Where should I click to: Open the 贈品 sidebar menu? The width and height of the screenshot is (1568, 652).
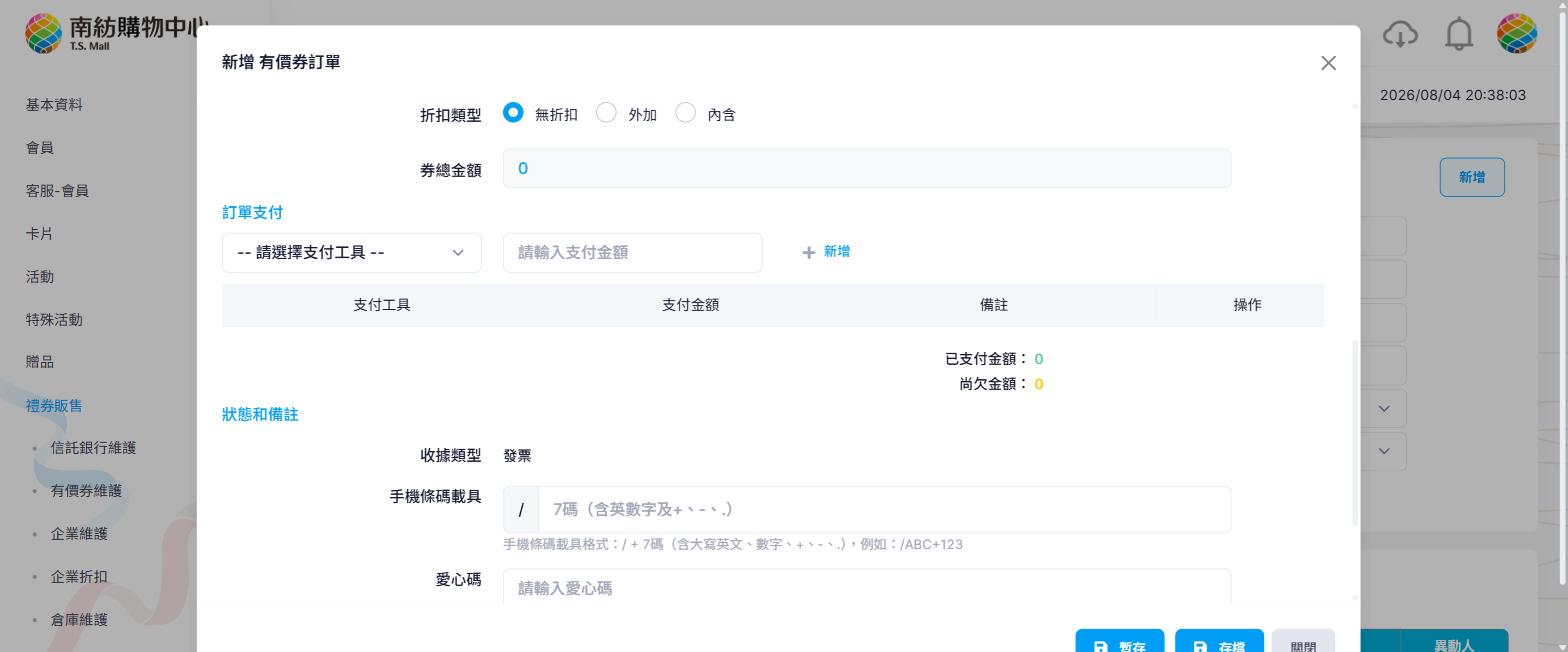(x=40, y=362)
